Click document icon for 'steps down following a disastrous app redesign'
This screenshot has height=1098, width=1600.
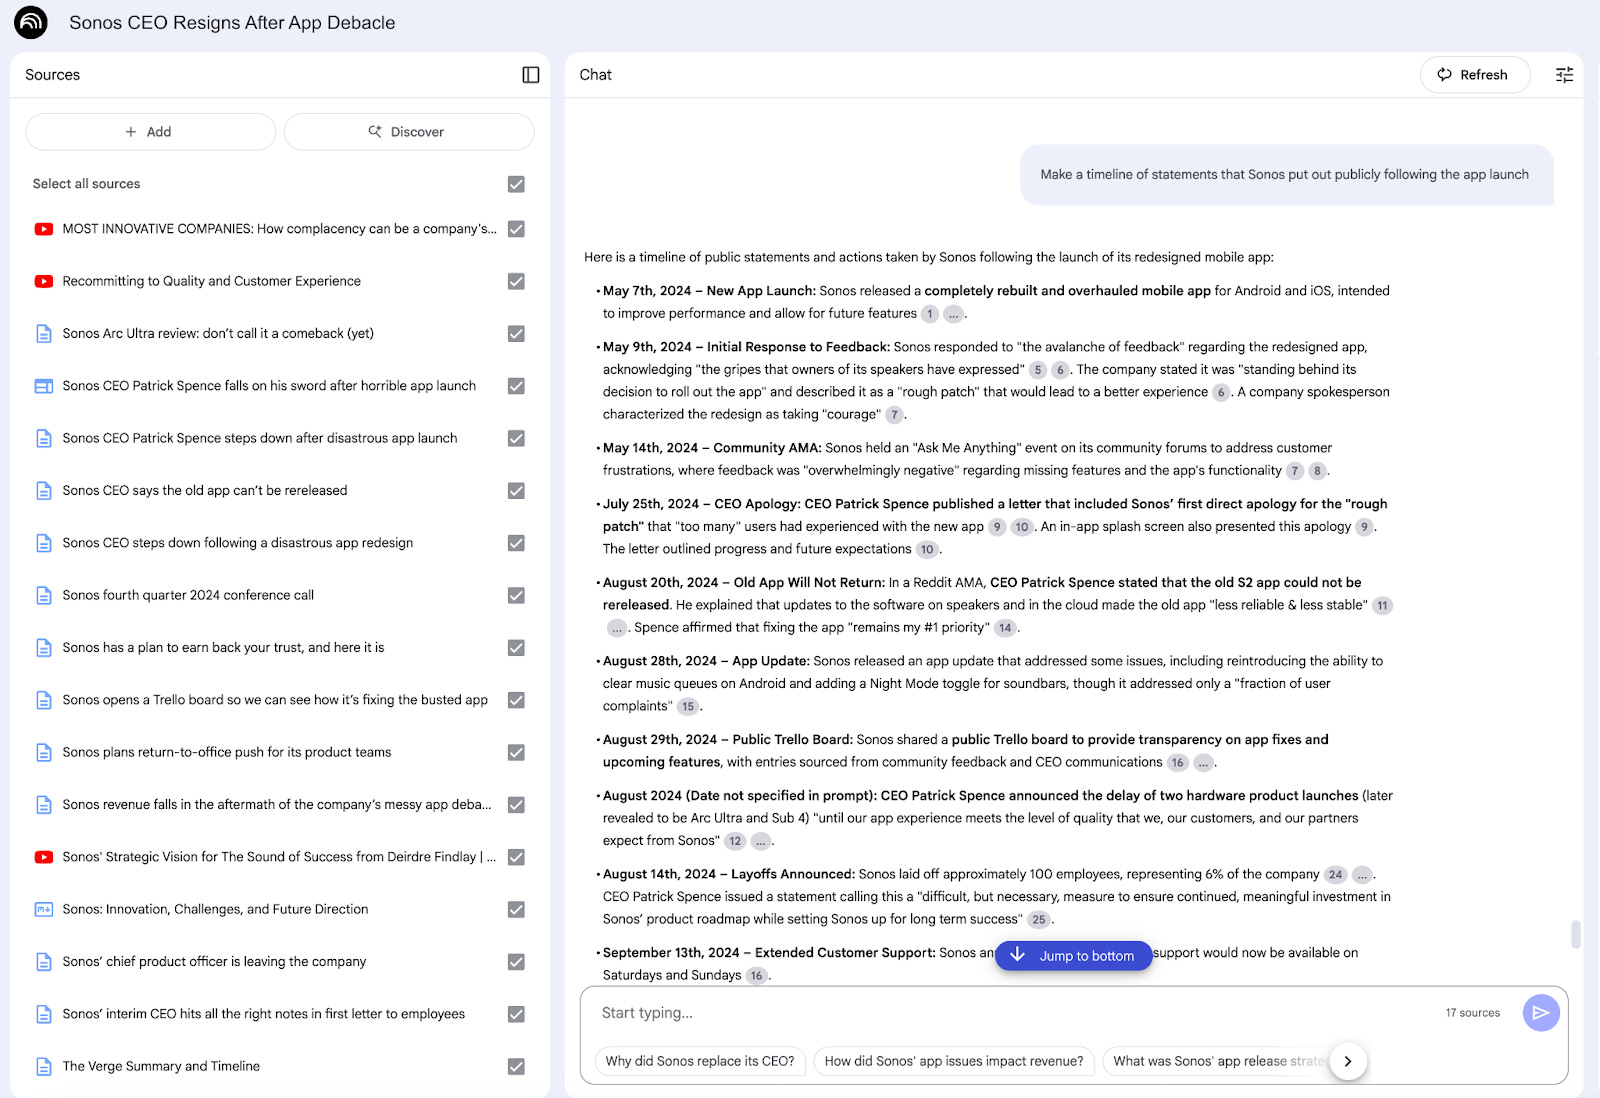(x=44, y=543)
